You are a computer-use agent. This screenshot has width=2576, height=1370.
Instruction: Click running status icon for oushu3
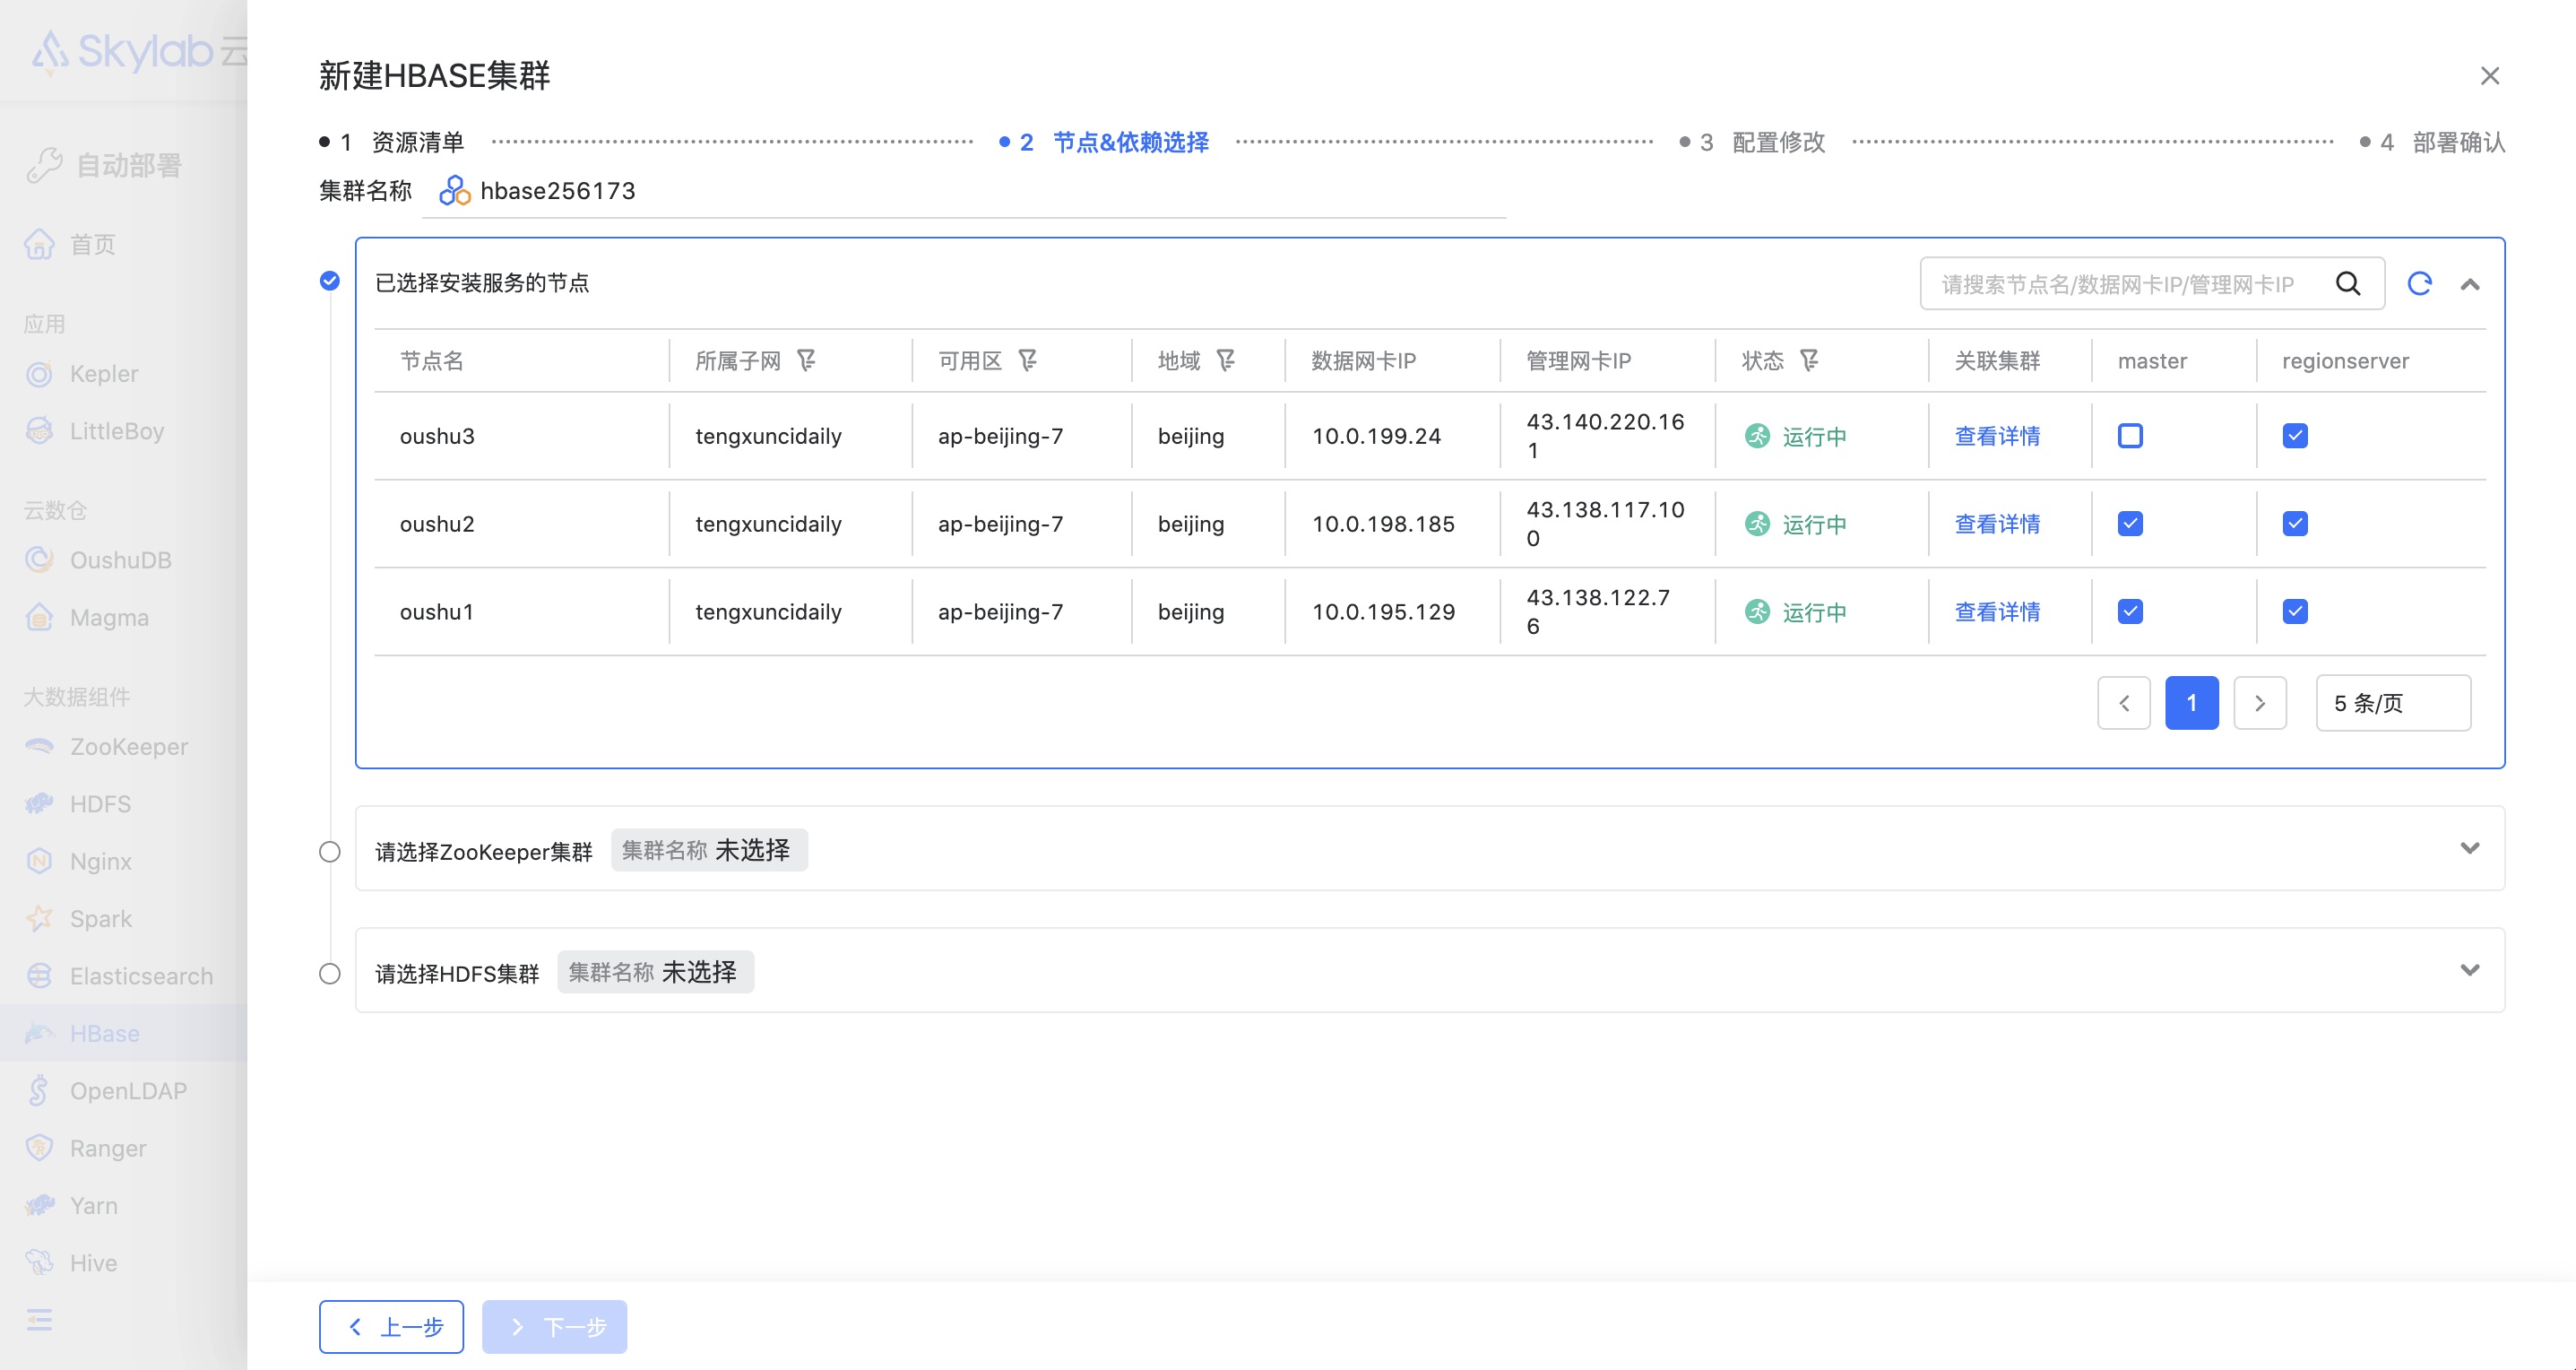pyautogui.click(x=1757, y=436)
